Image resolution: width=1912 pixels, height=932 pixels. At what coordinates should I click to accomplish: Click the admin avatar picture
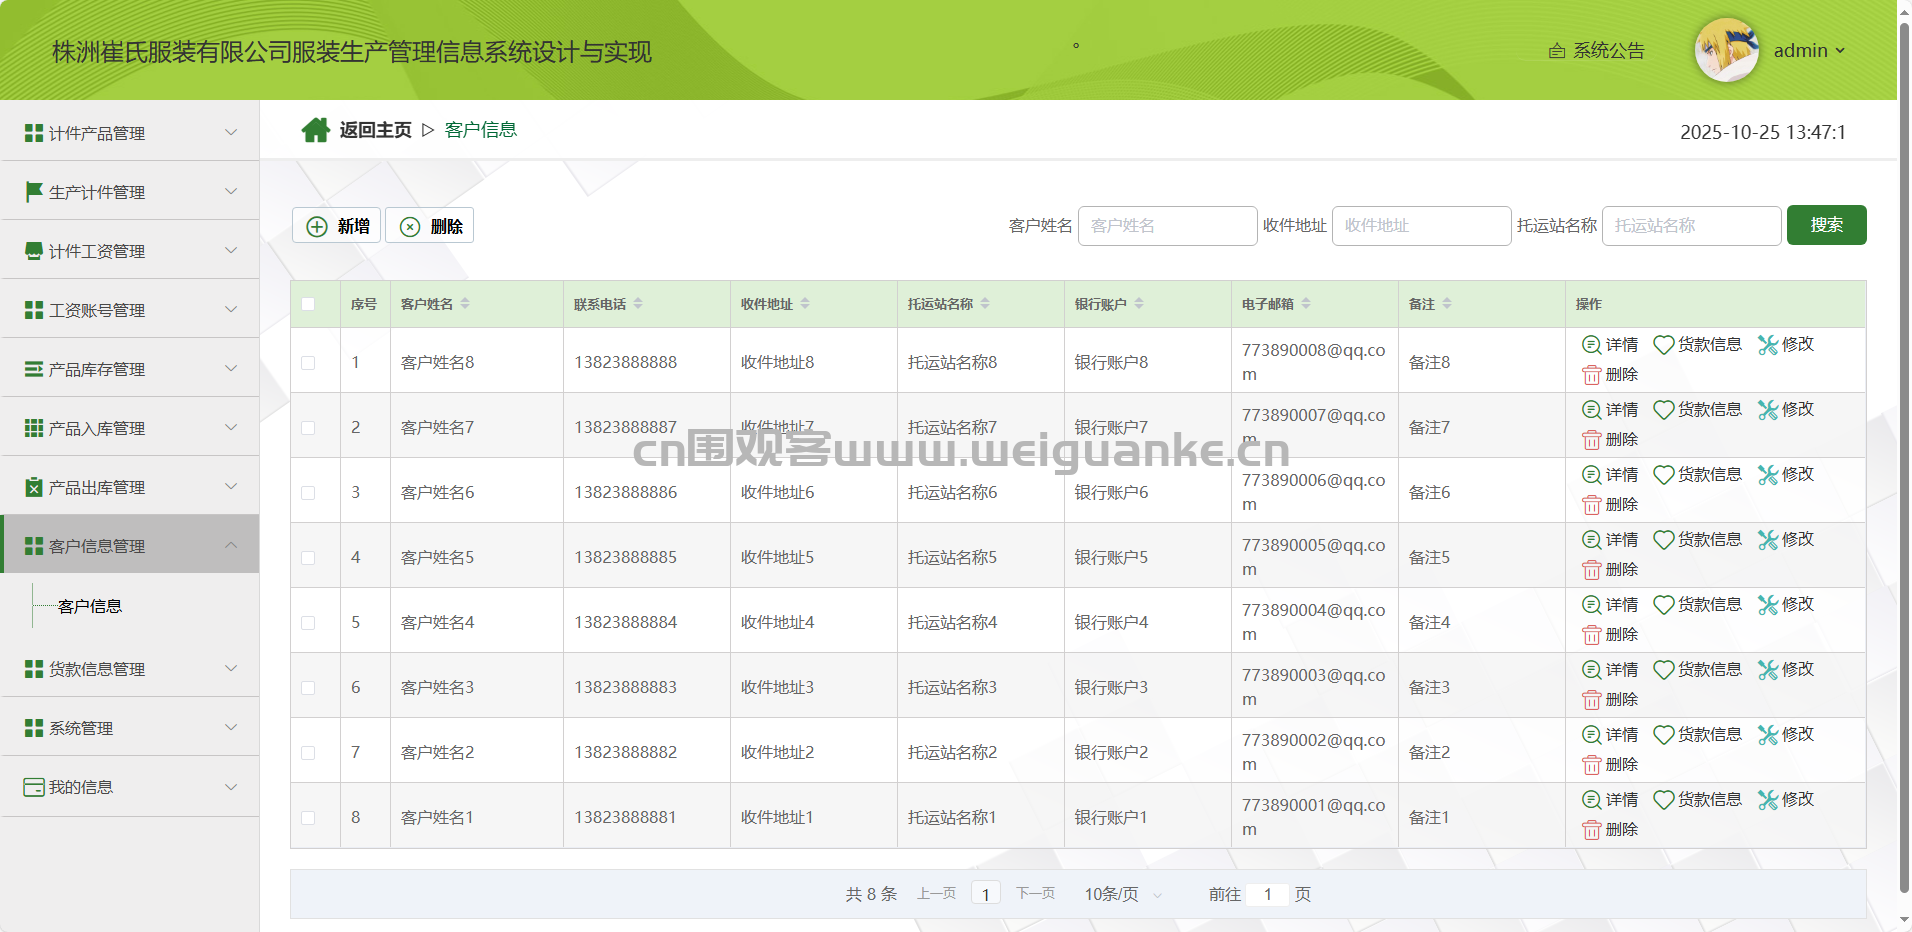[x=1726, y=50]
